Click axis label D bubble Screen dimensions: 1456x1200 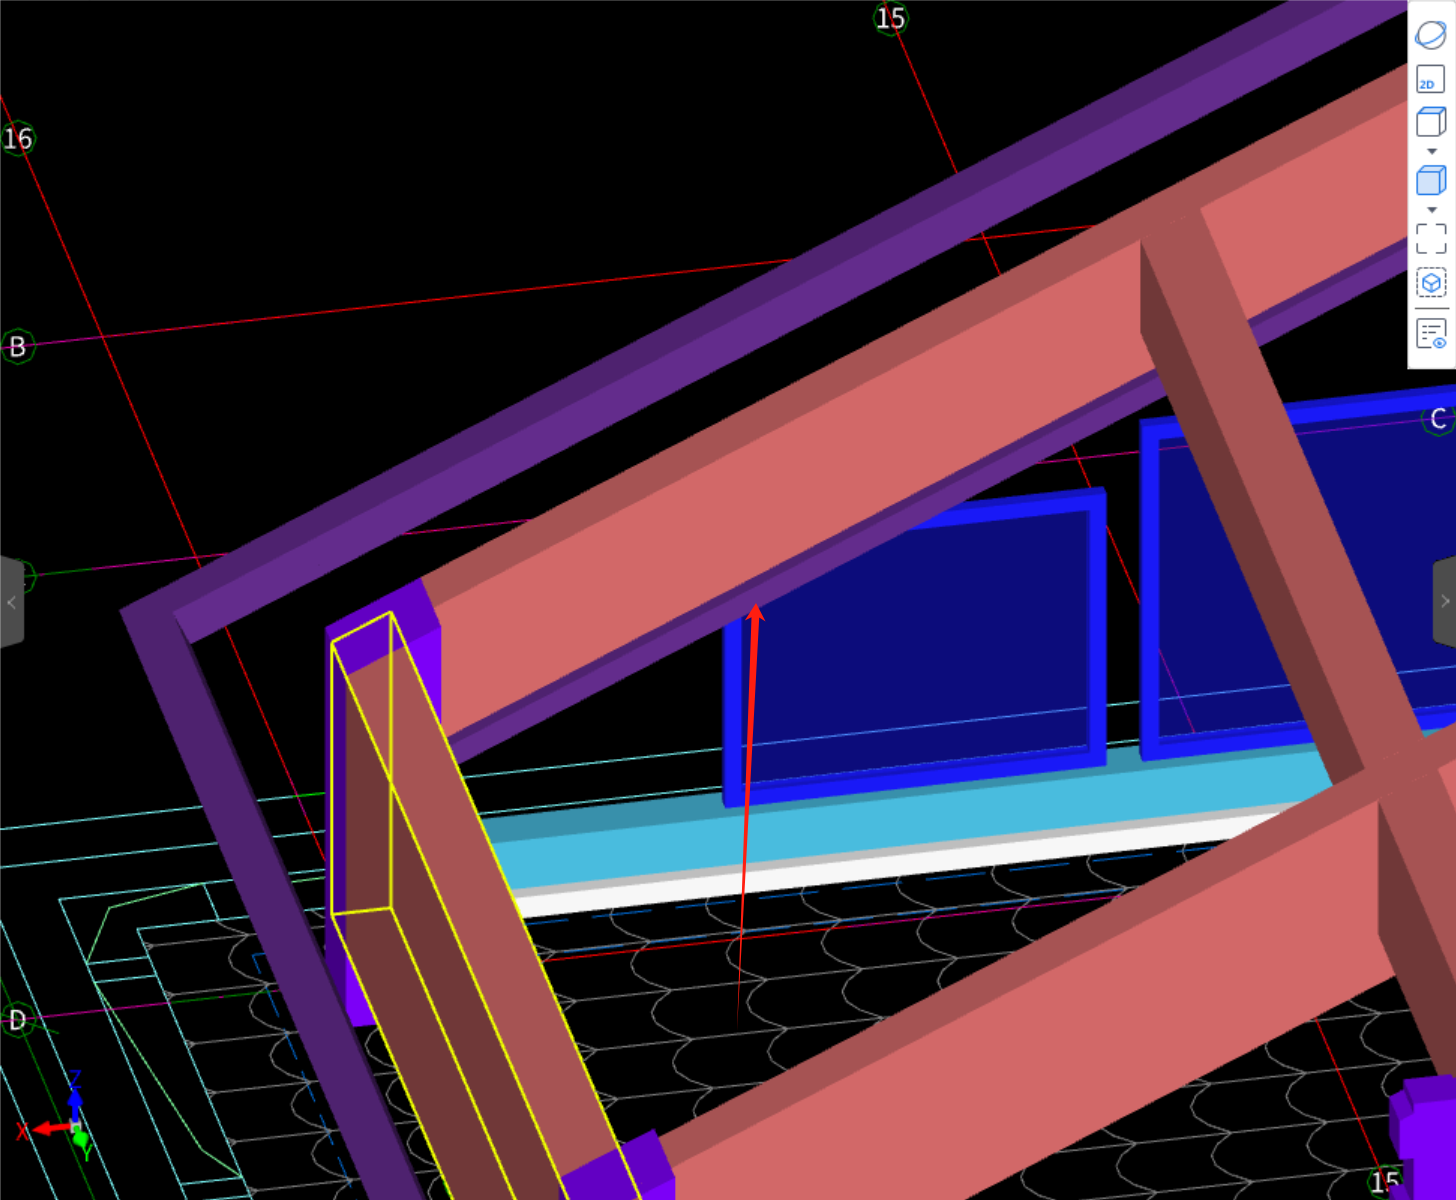[x=17, y=1020]
